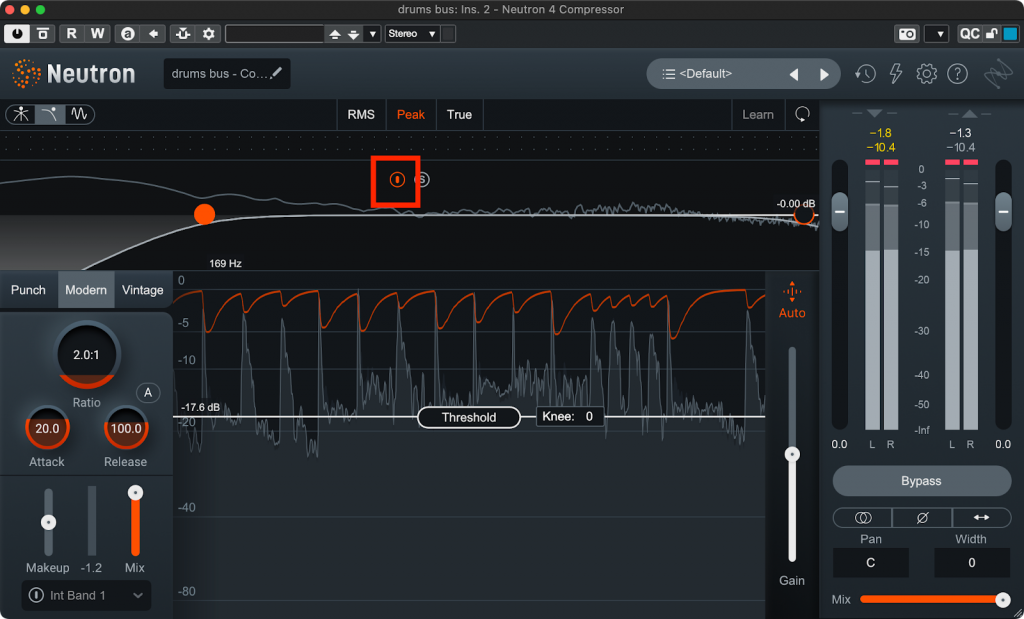The height and width of the screenshot is (619, 1024).
Task: Click the orange 169 Hz crossover node
Action: 204,214
